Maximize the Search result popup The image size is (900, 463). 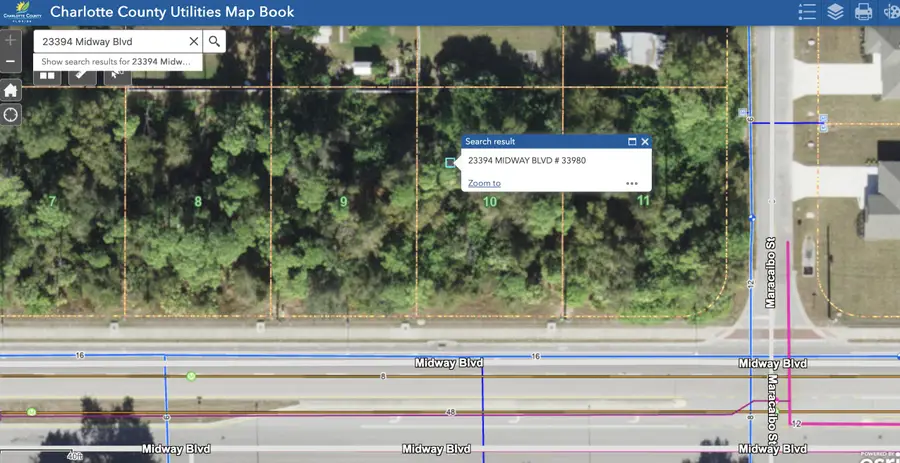click(632, 142)
